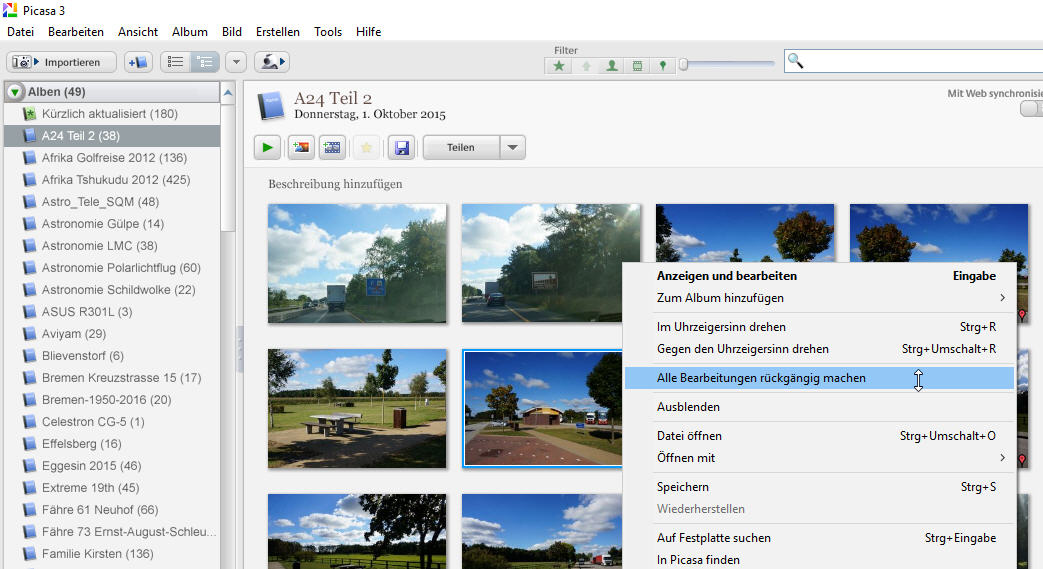Image resolution: width=1043 pixels, height=569 pixels.
Task: Click the Teilen button
Action: pyautogui.click(x=460, y=148)
